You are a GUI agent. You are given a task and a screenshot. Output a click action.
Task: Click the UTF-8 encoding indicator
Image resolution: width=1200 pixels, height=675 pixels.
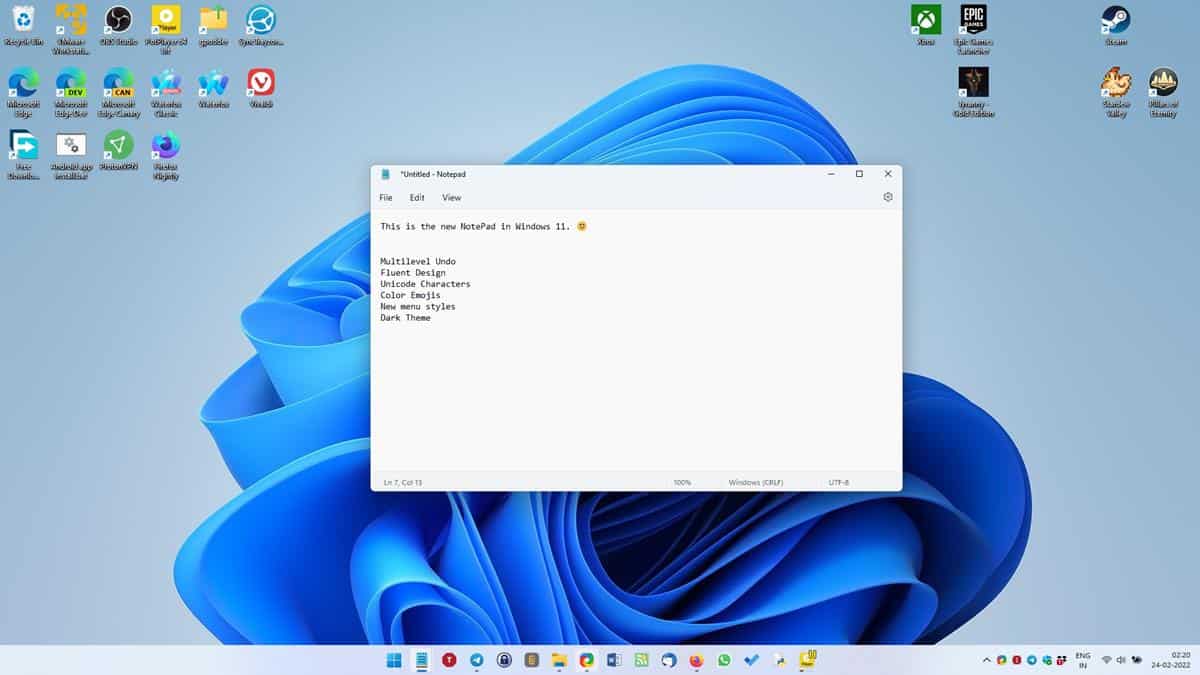pos(840,481)
